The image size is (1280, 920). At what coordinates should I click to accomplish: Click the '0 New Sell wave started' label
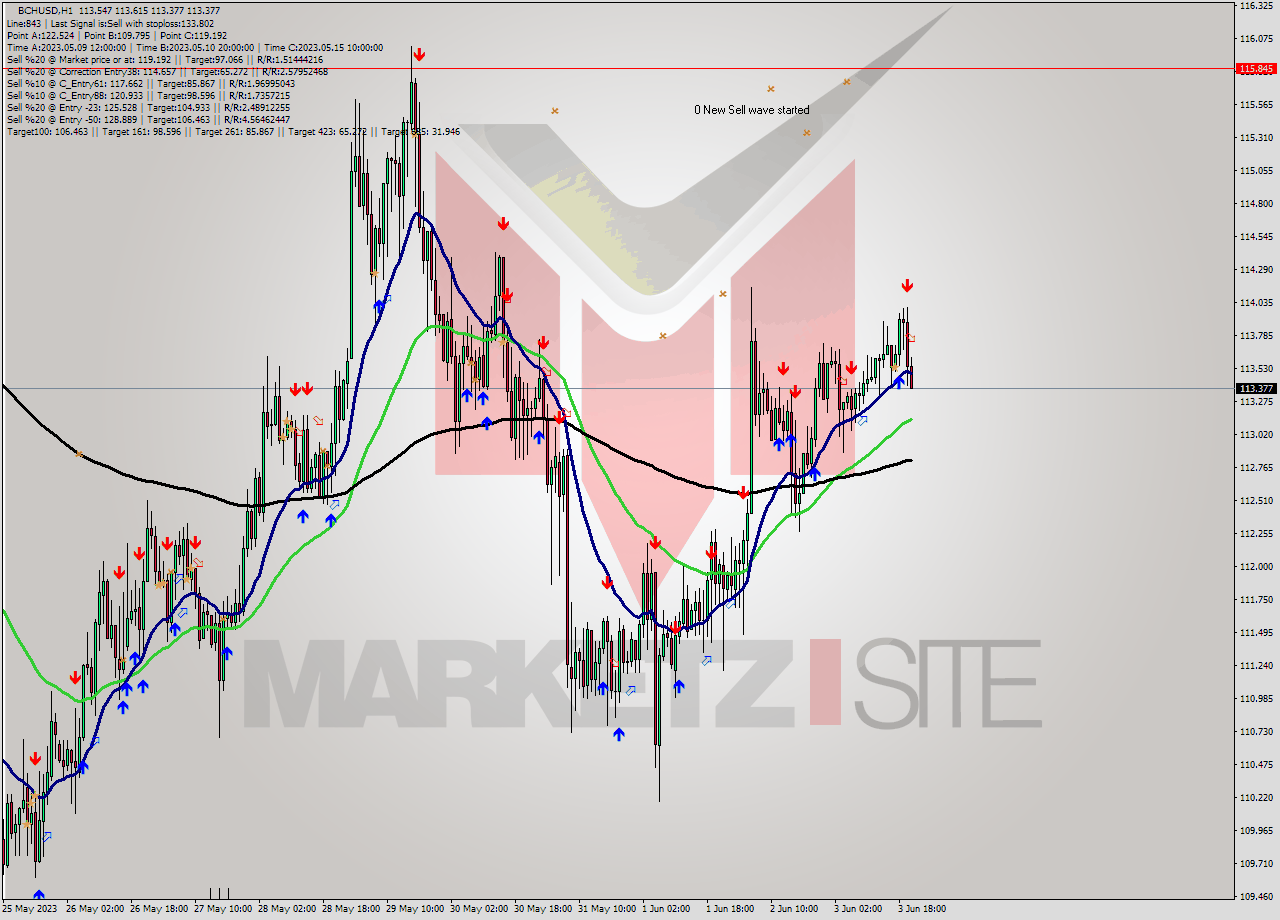tap(752, 110)
